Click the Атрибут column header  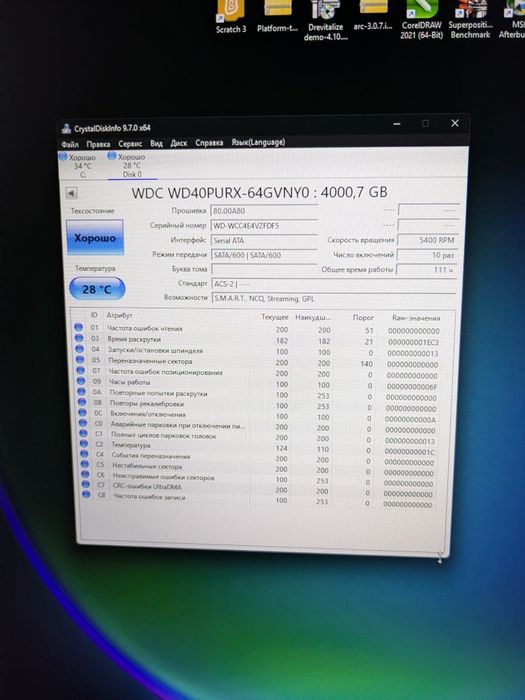pyautogui.click(x=119, y=315)
